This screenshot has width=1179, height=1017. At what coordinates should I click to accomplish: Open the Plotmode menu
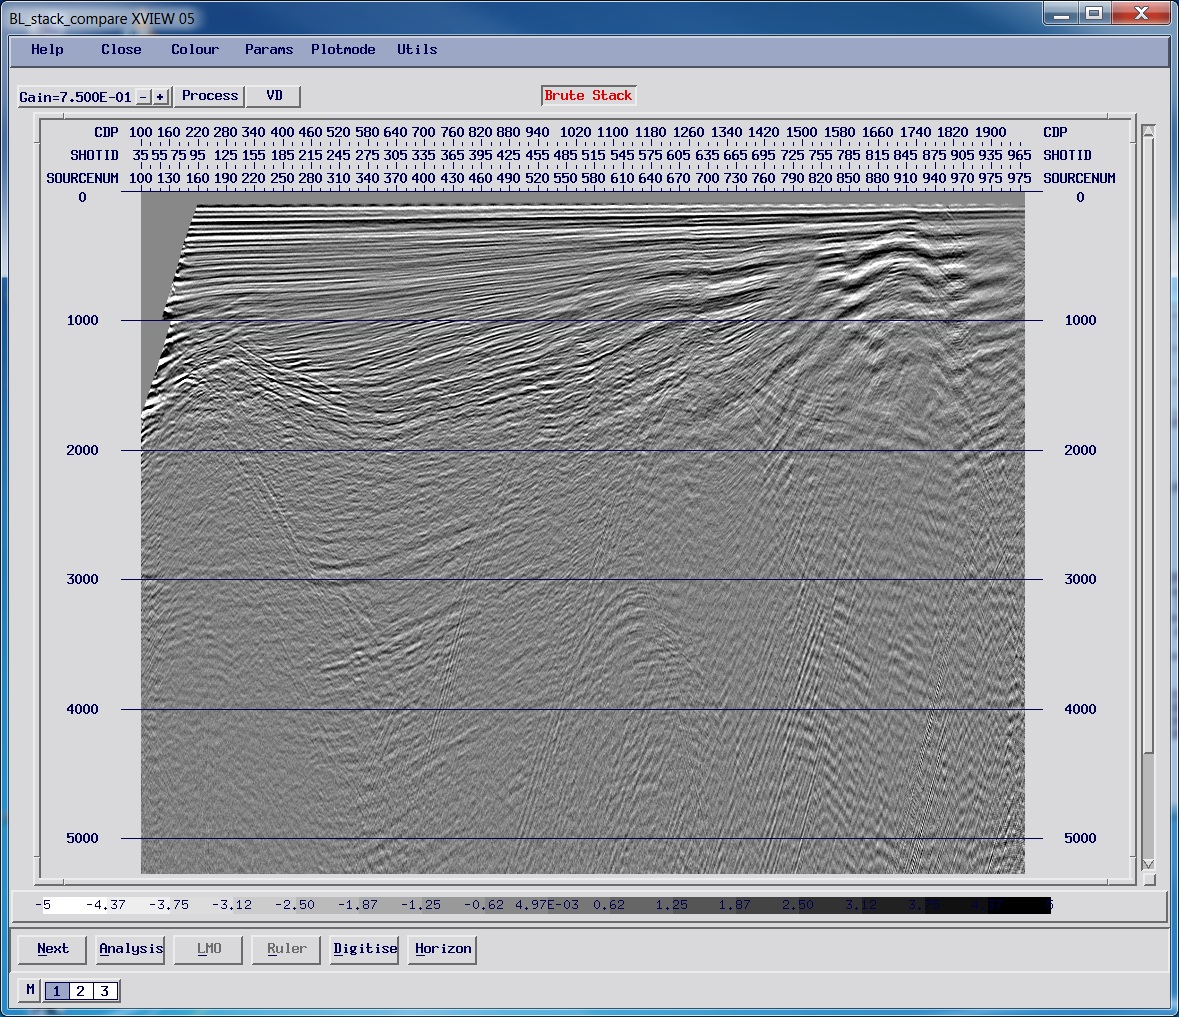[x=343, y=49]
